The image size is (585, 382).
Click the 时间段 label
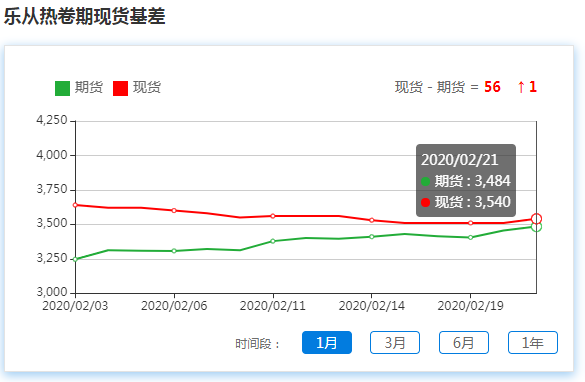[257, 344]
